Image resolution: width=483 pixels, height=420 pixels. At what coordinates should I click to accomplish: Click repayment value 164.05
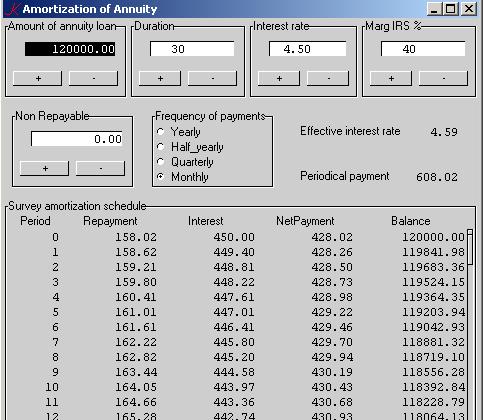click(136, 387)
